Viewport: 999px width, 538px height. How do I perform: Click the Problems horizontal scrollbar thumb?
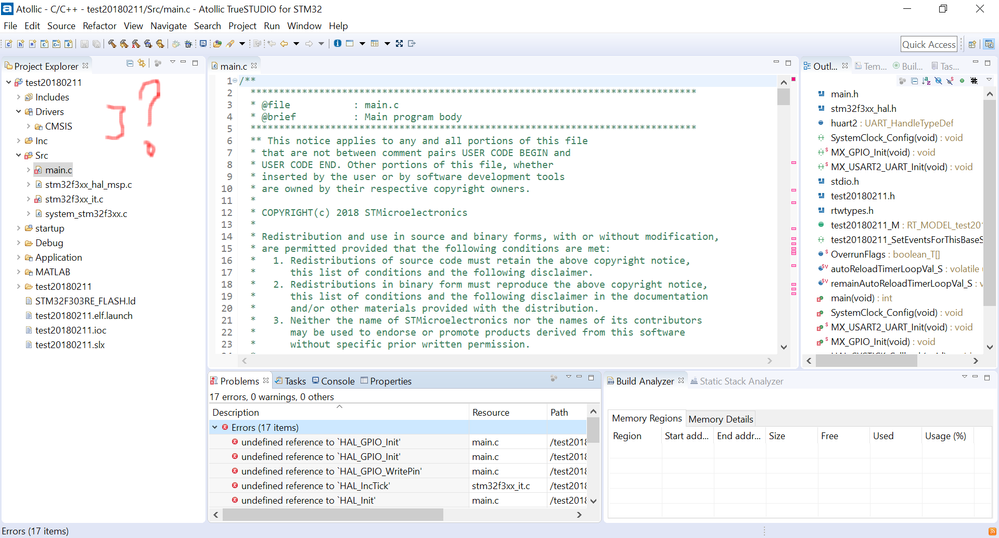point(333,514)
